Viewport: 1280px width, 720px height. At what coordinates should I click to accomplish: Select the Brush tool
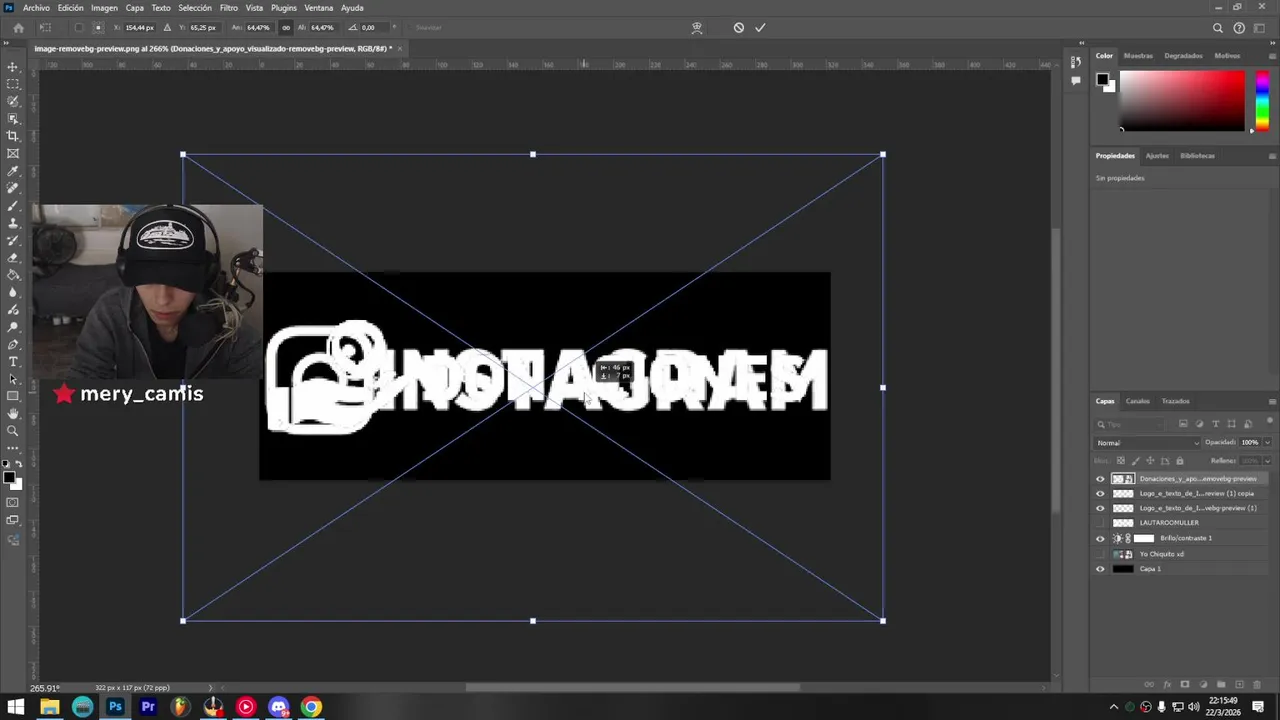[13, 205]
